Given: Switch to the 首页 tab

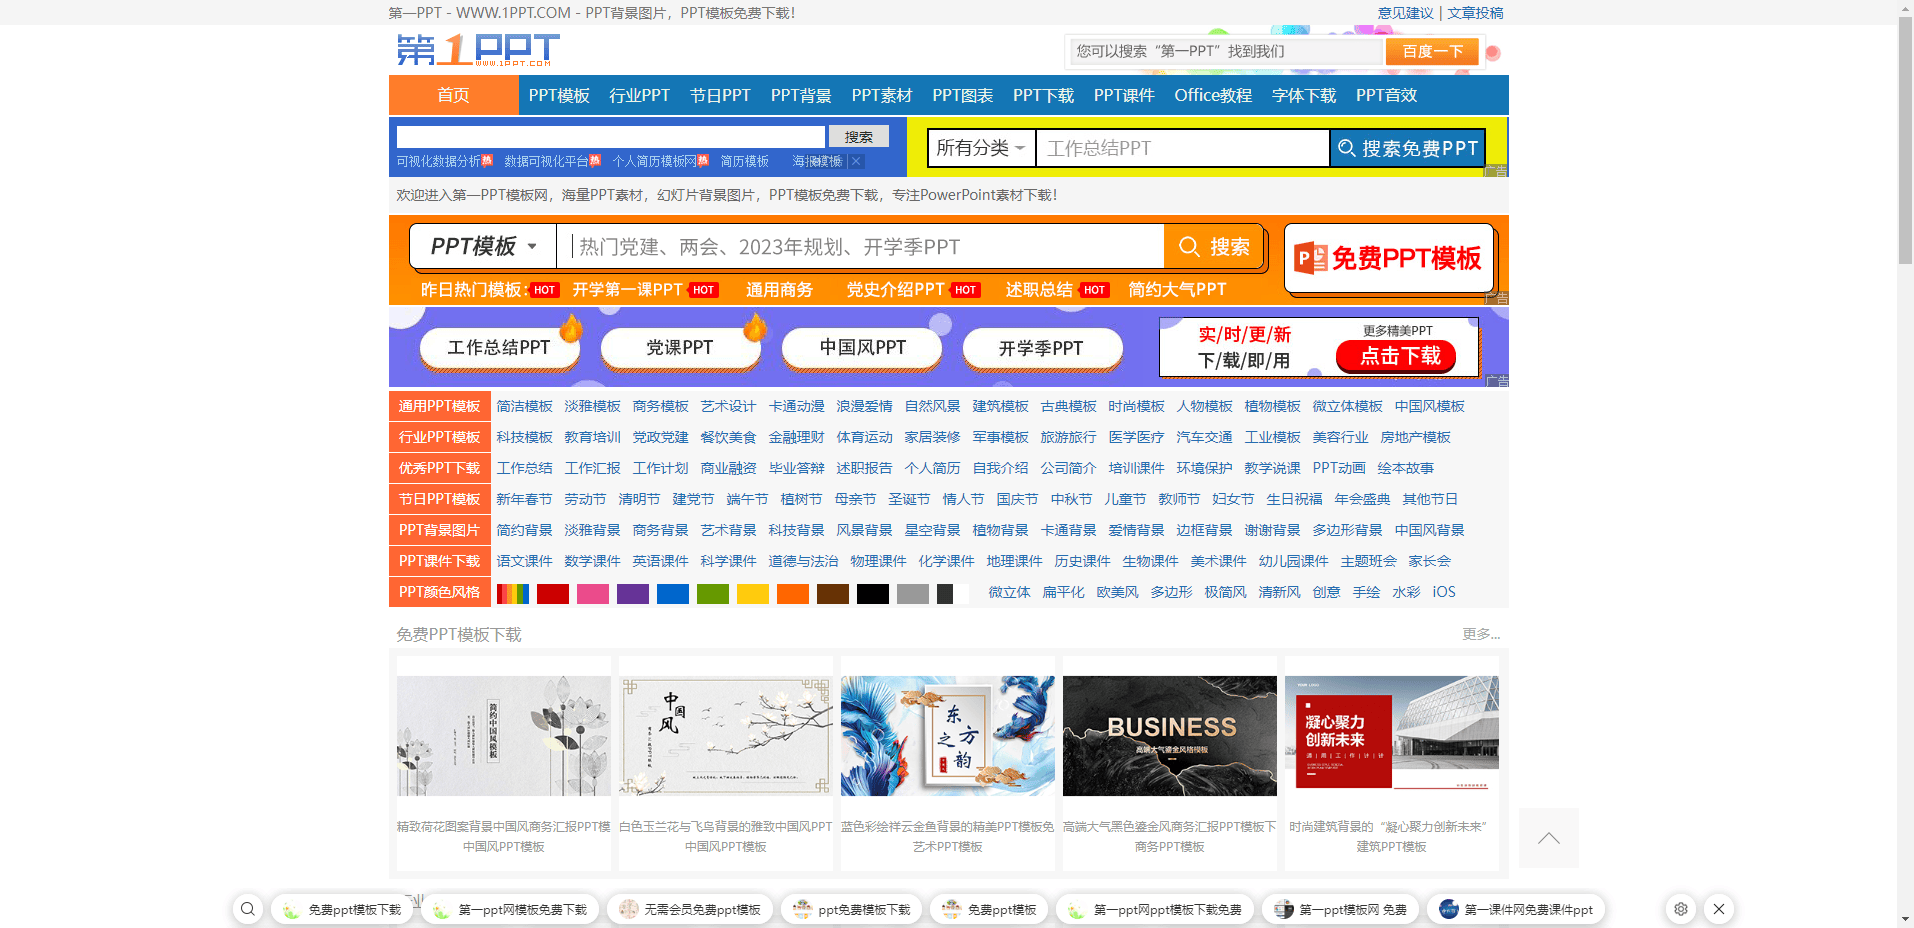Looking at the screenshot, I should [x=452, y=95].
